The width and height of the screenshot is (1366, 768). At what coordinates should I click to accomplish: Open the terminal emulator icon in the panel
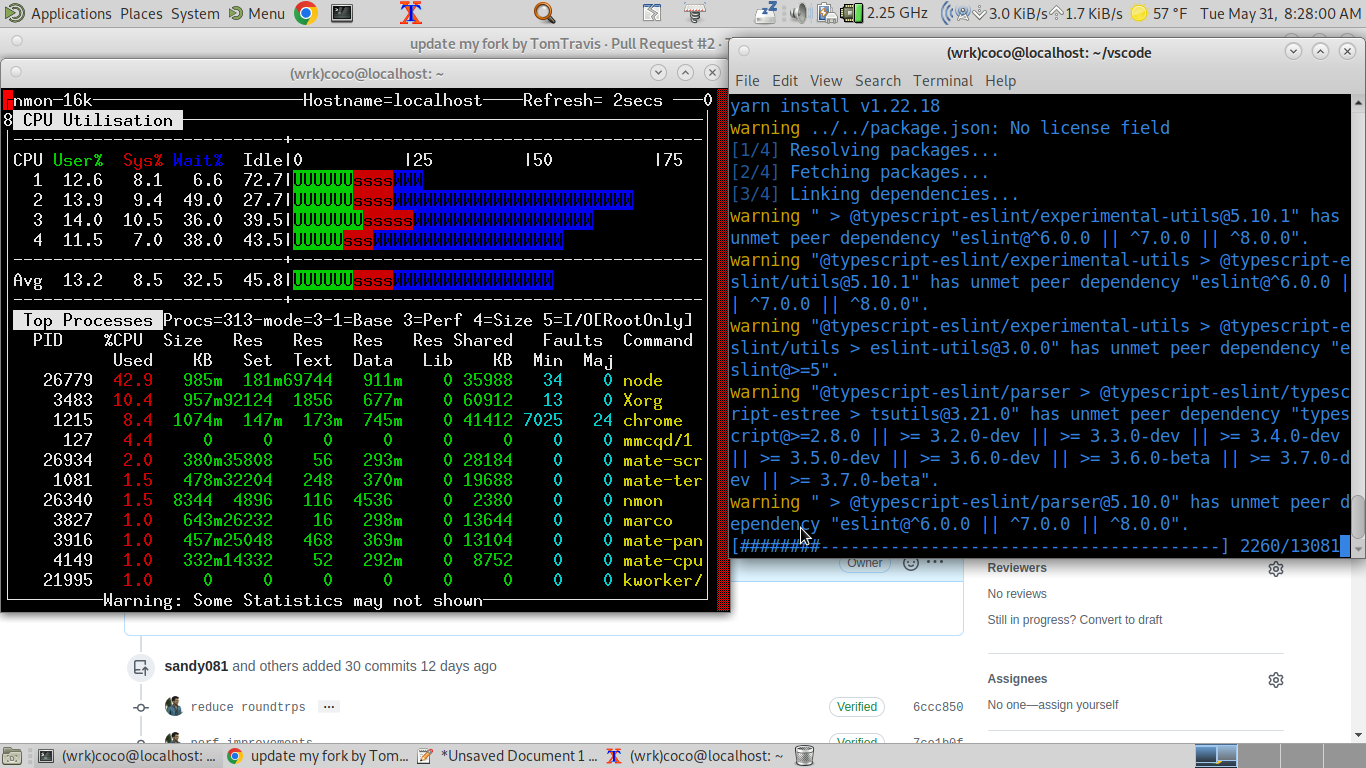(x=341, y=13)
